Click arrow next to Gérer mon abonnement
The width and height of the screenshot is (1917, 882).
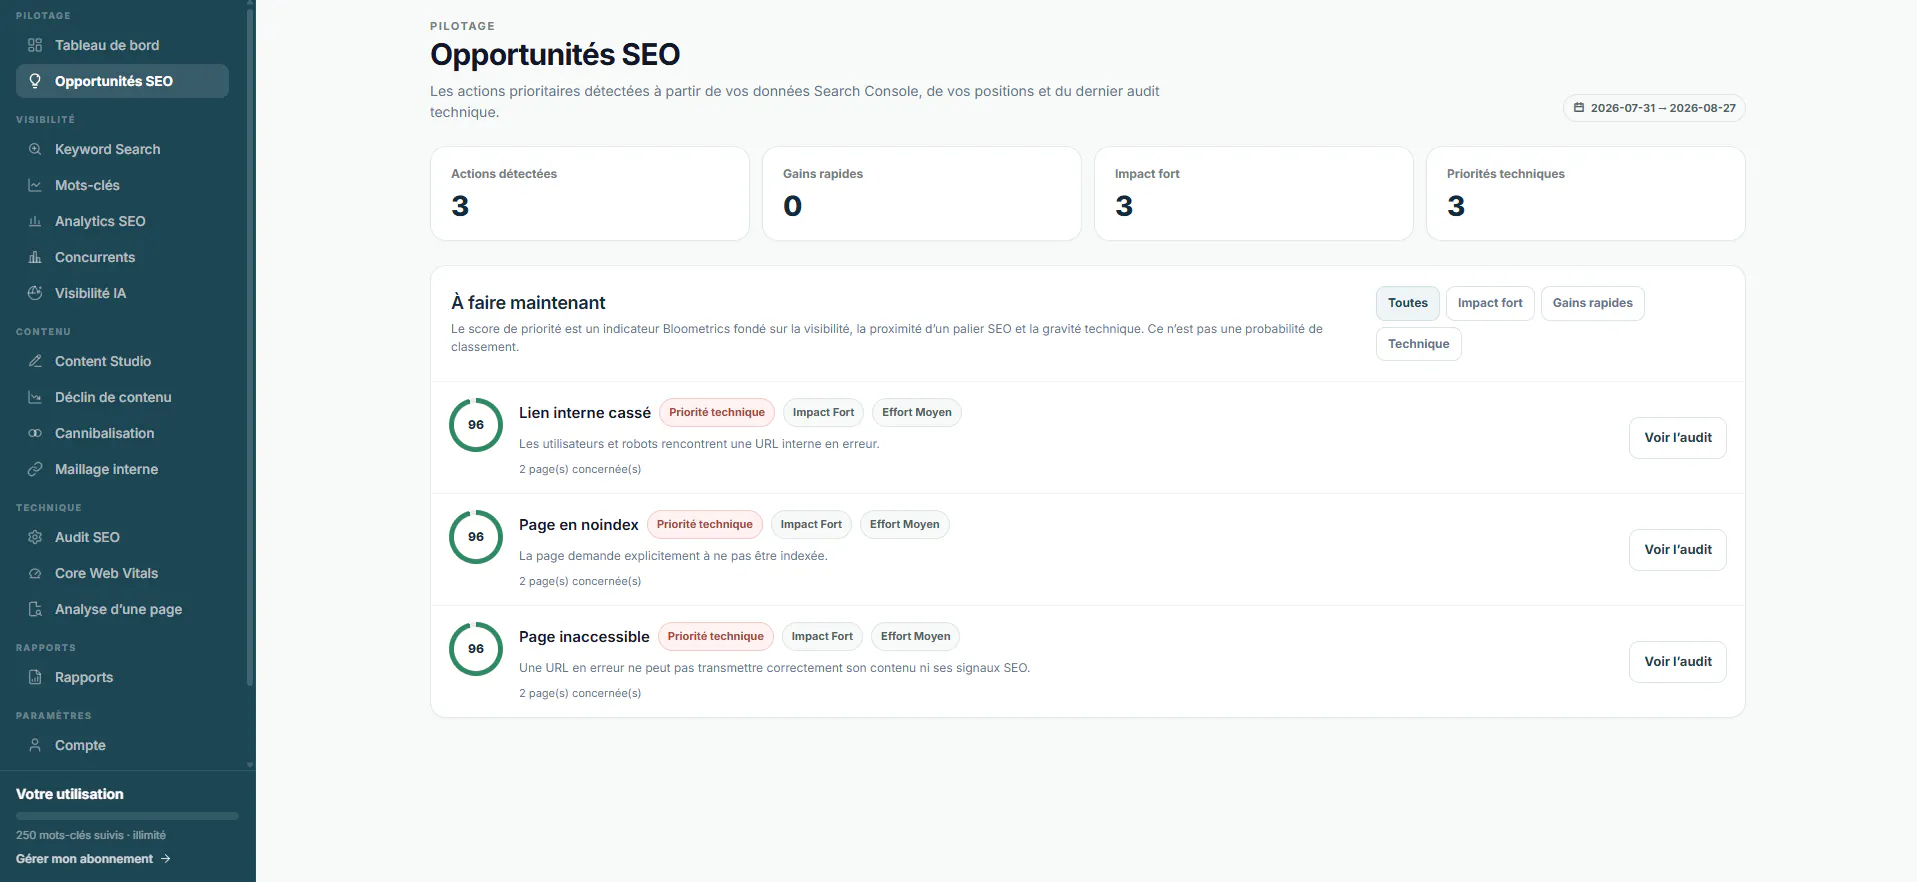click(x=166, y=859)
